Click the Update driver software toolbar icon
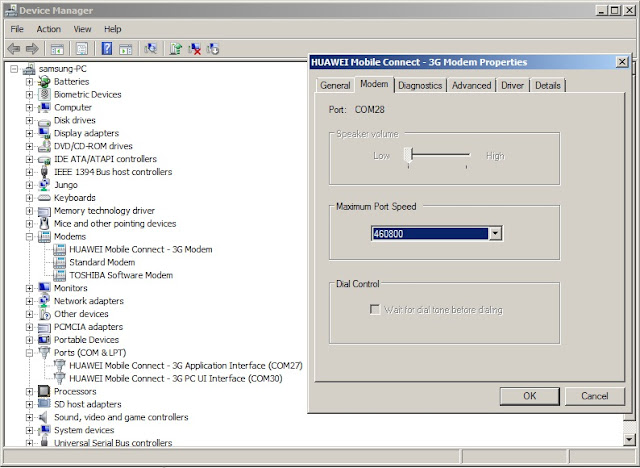Screen dimensions: 640x468 pos(176,49)
